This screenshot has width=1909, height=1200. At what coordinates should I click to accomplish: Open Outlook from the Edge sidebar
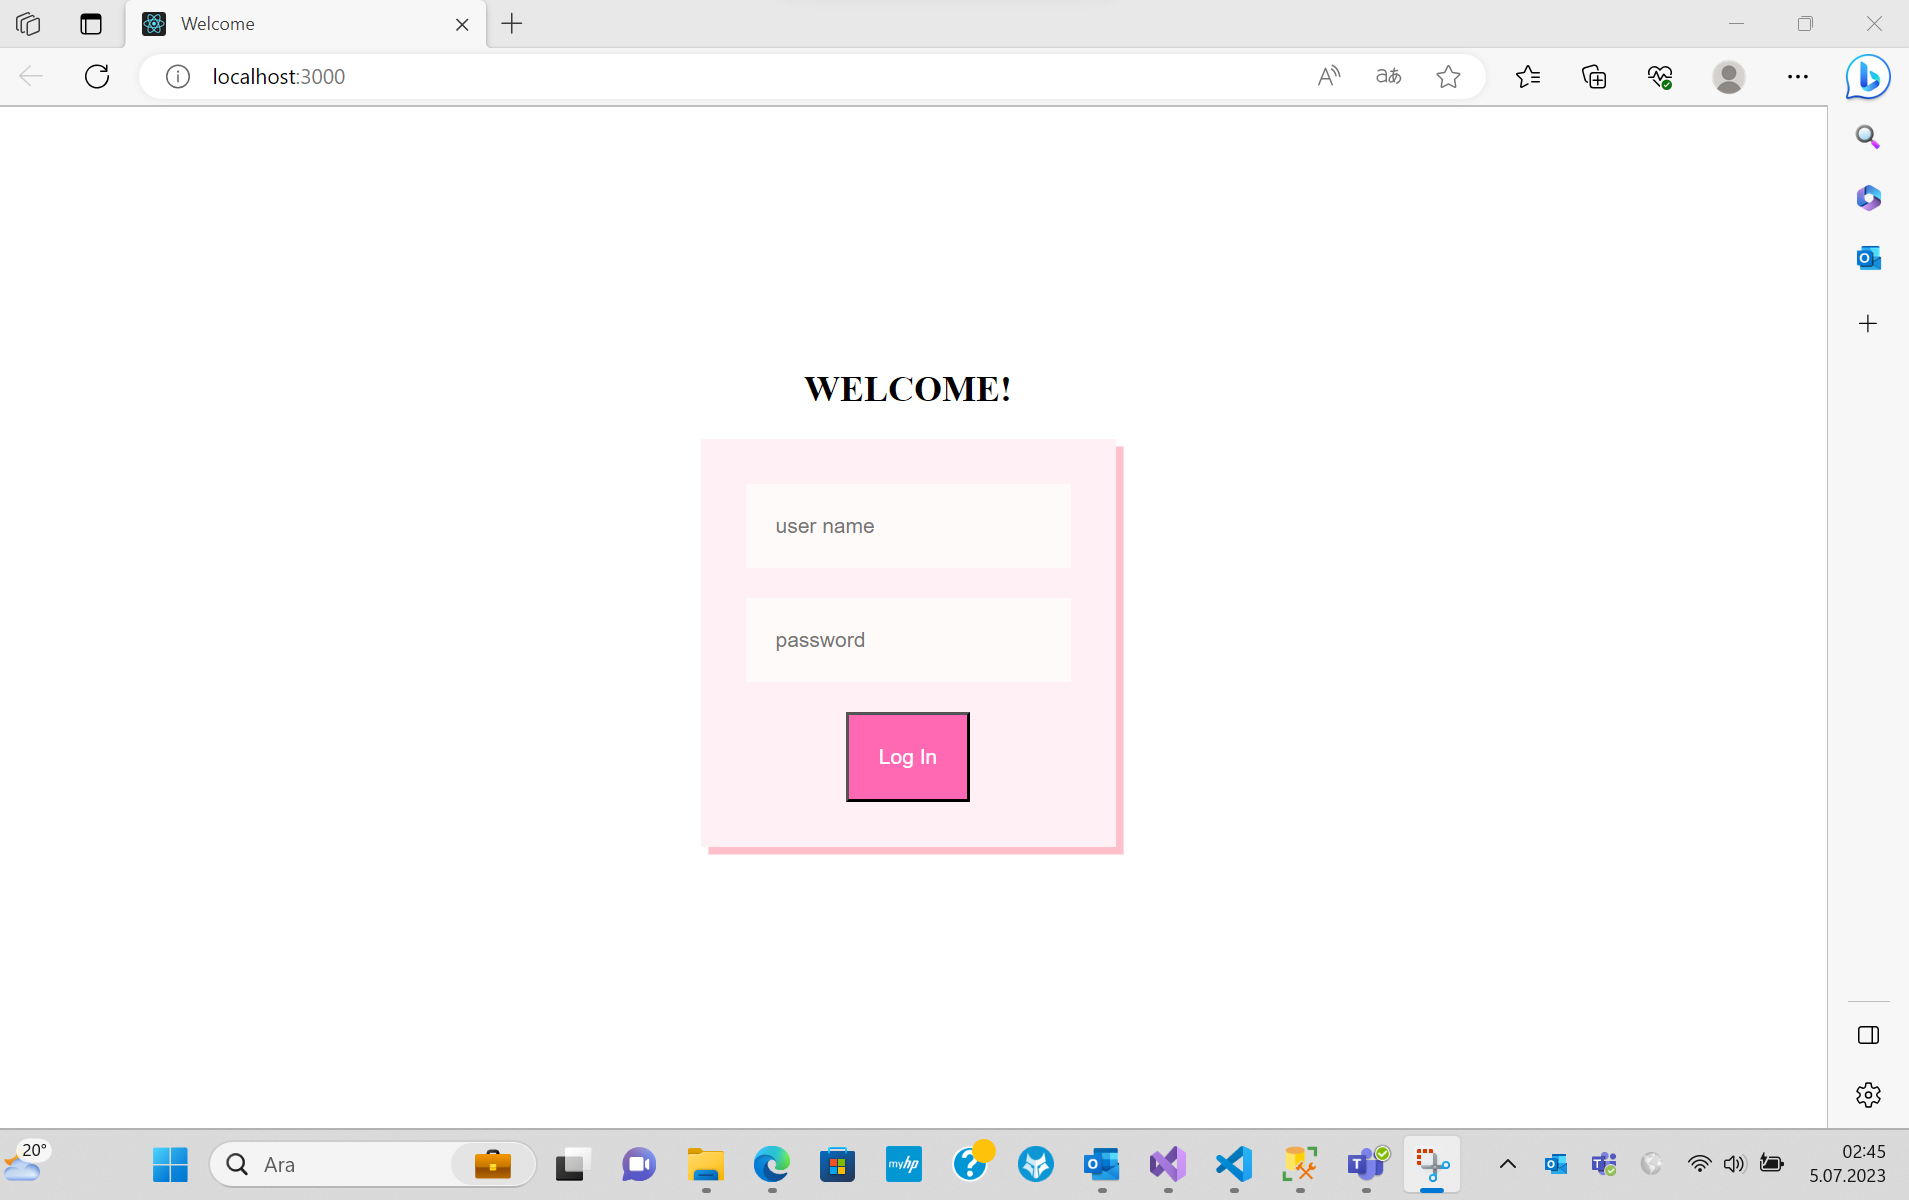[1866, 257]
